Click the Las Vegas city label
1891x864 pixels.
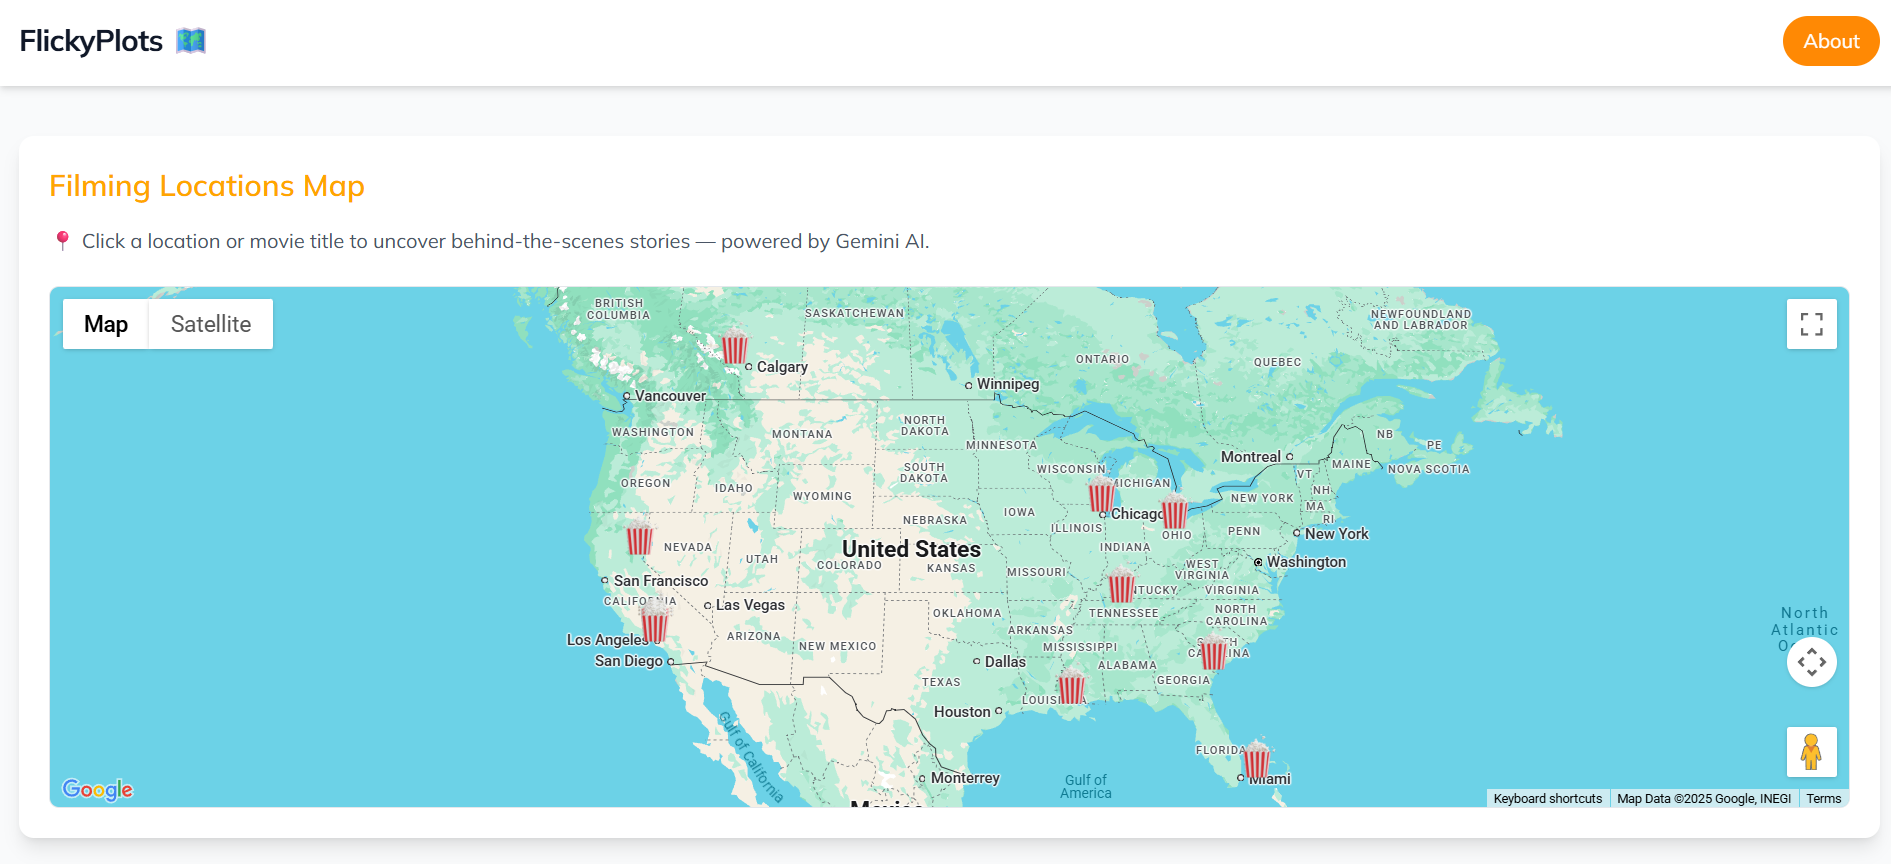coord(750,605)
